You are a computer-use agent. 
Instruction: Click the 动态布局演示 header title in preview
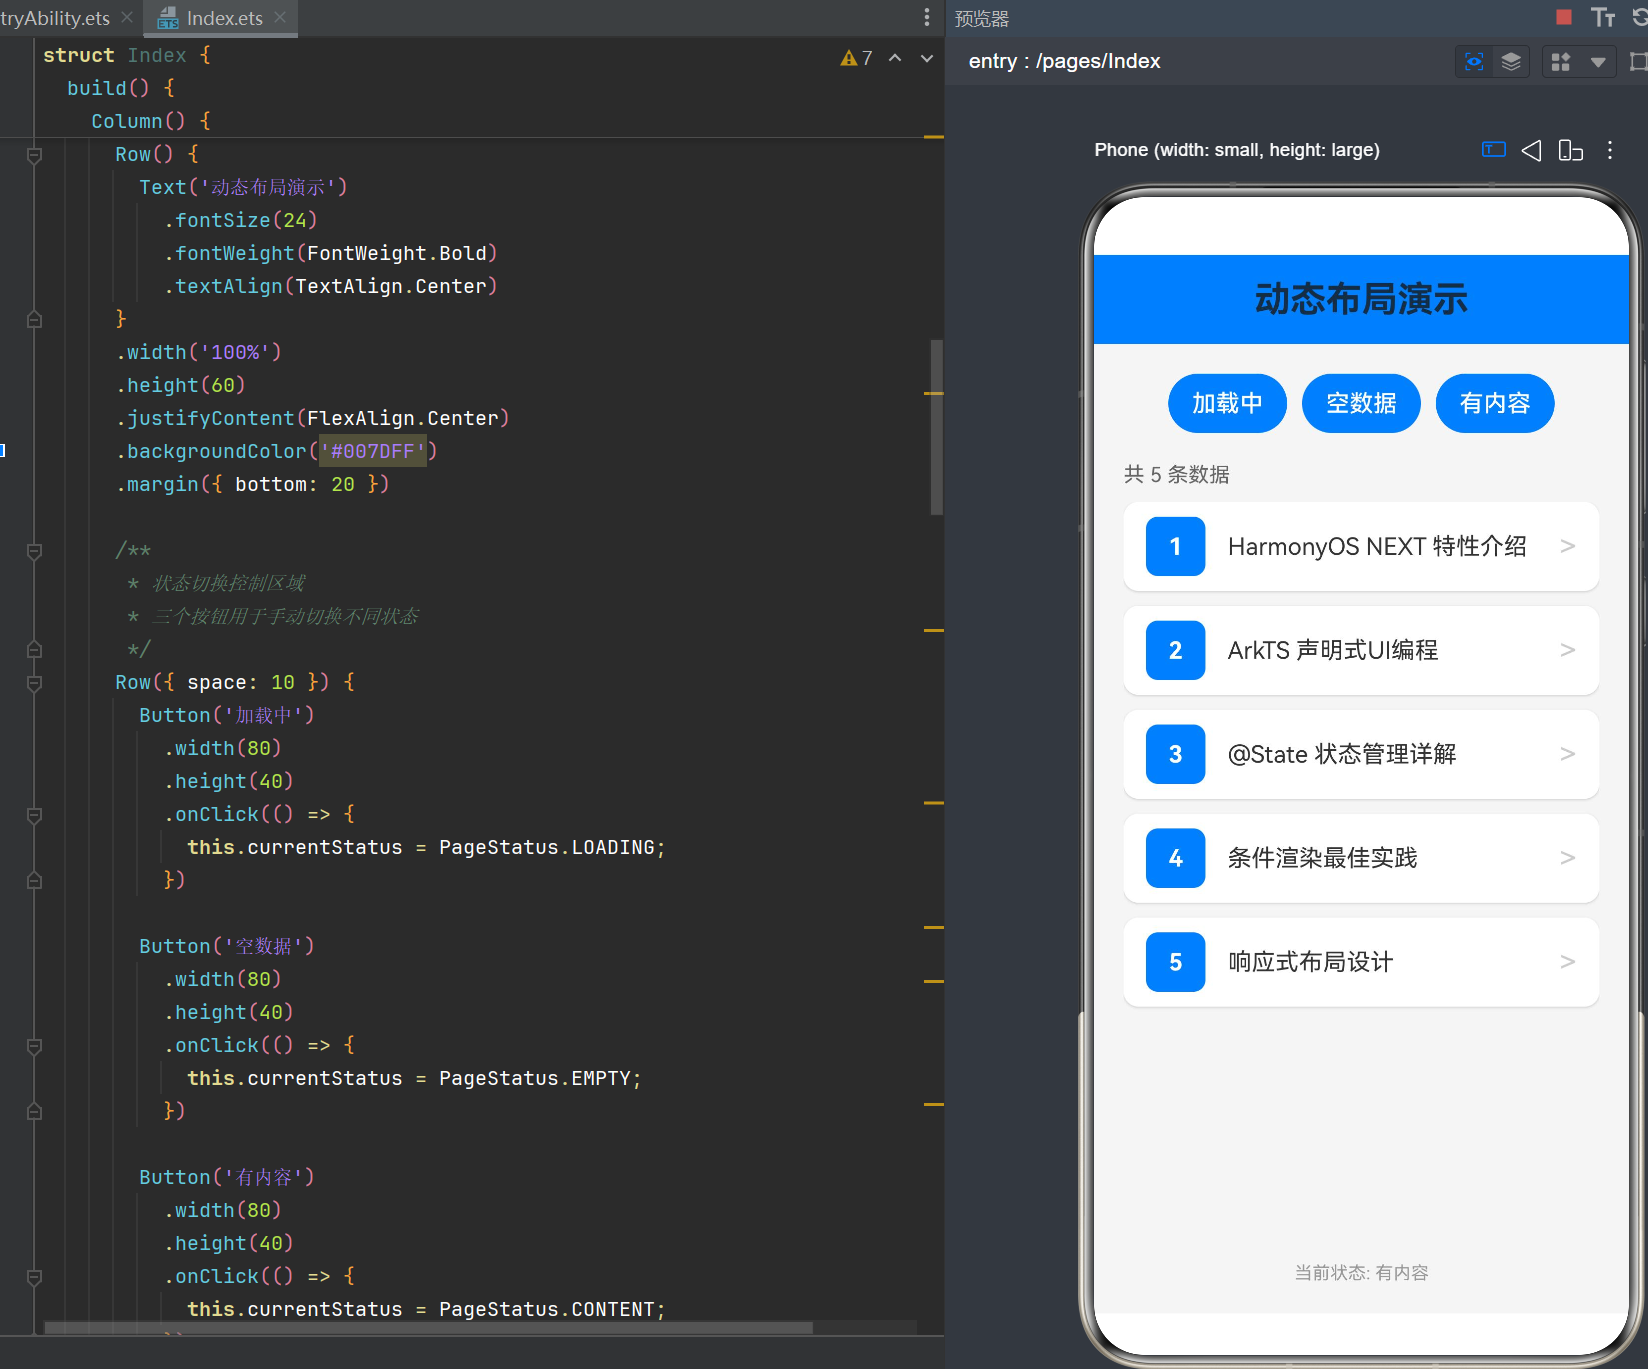1361,299
